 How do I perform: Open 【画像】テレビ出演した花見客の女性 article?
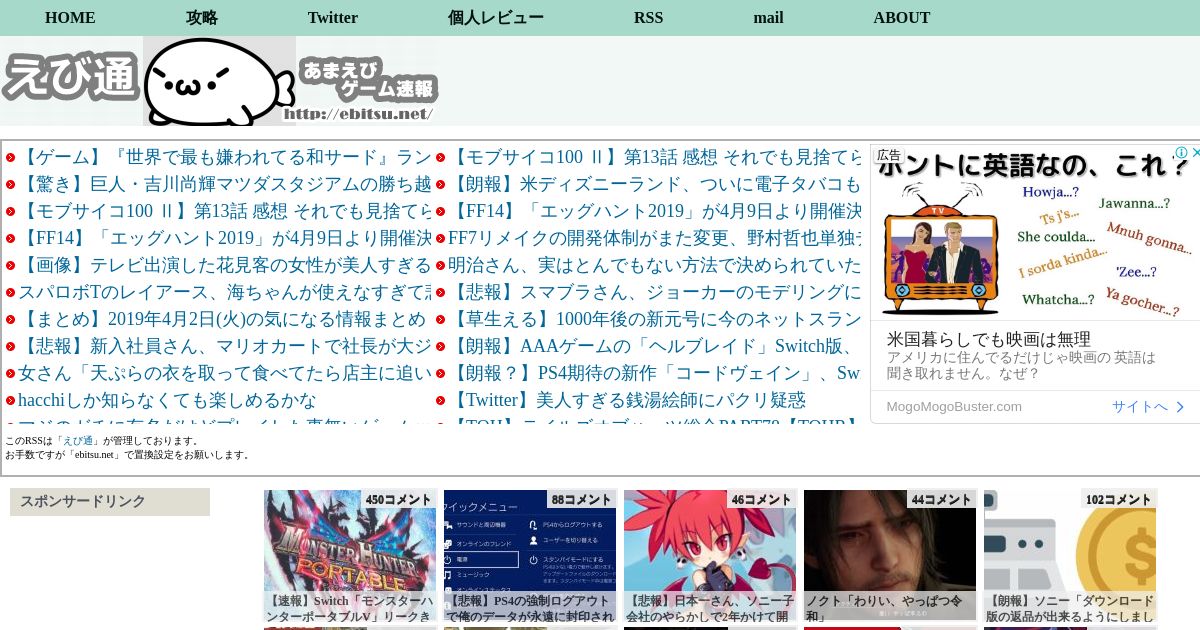[225, 265]
